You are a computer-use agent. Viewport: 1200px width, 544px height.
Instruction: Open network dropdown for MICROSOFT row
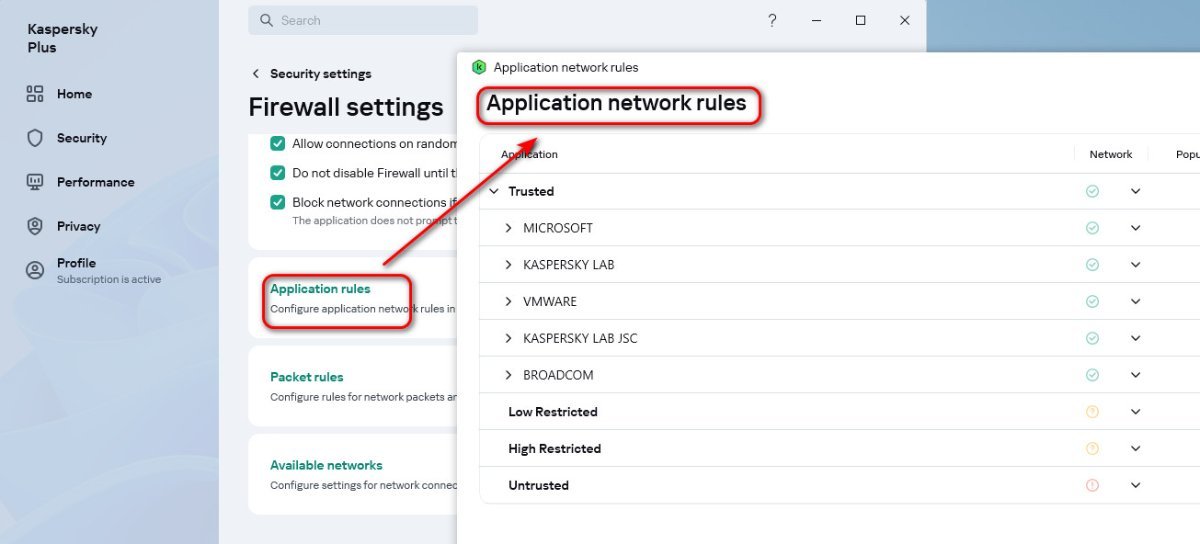point(1135,228)
